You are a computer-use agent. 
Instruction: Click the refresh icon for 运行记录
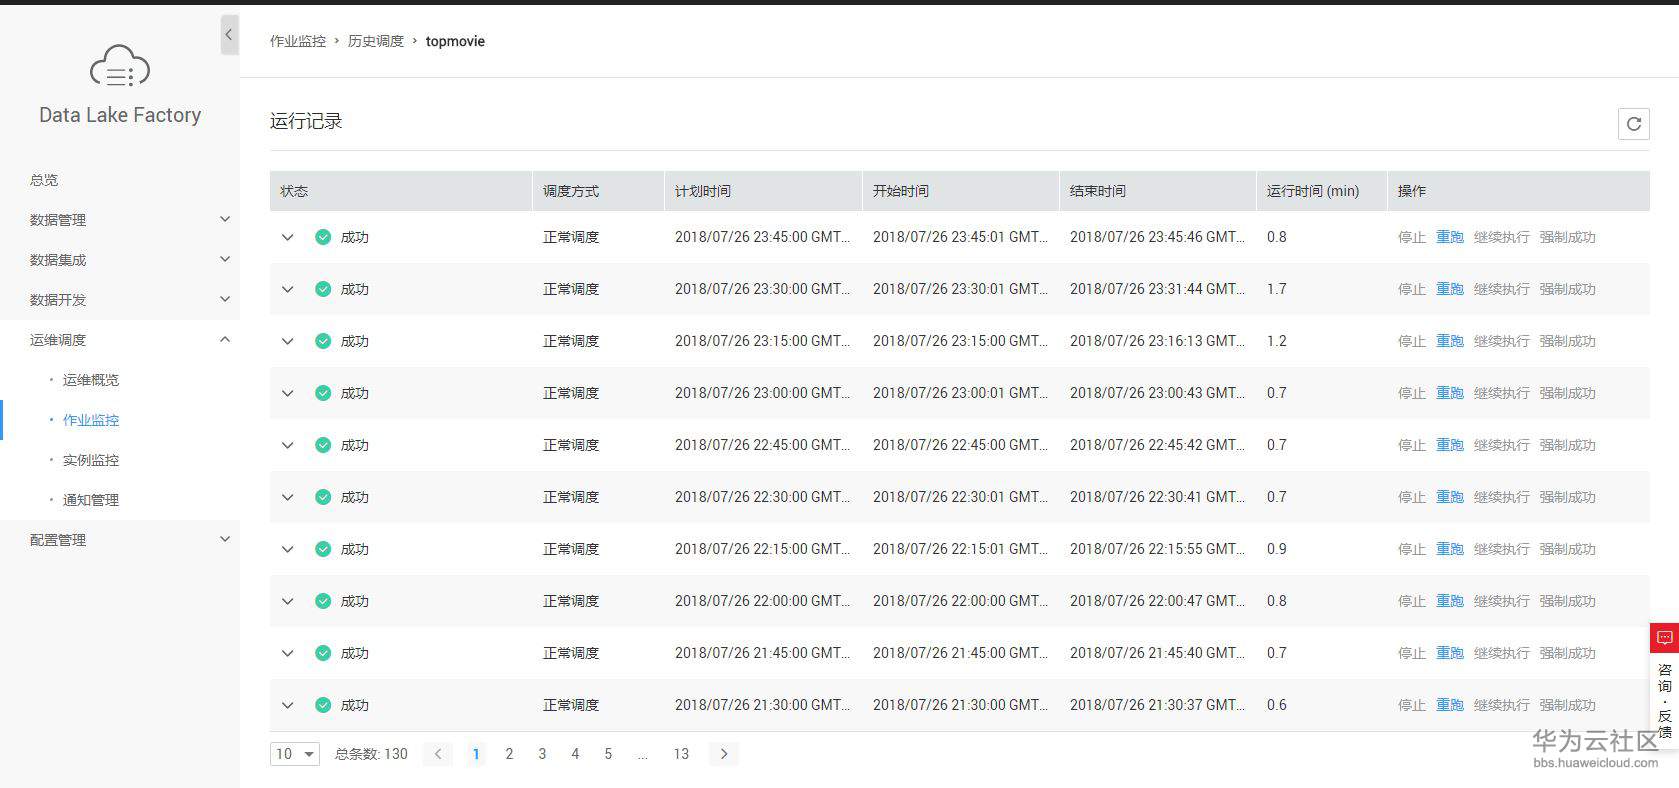pos(1633,124)
